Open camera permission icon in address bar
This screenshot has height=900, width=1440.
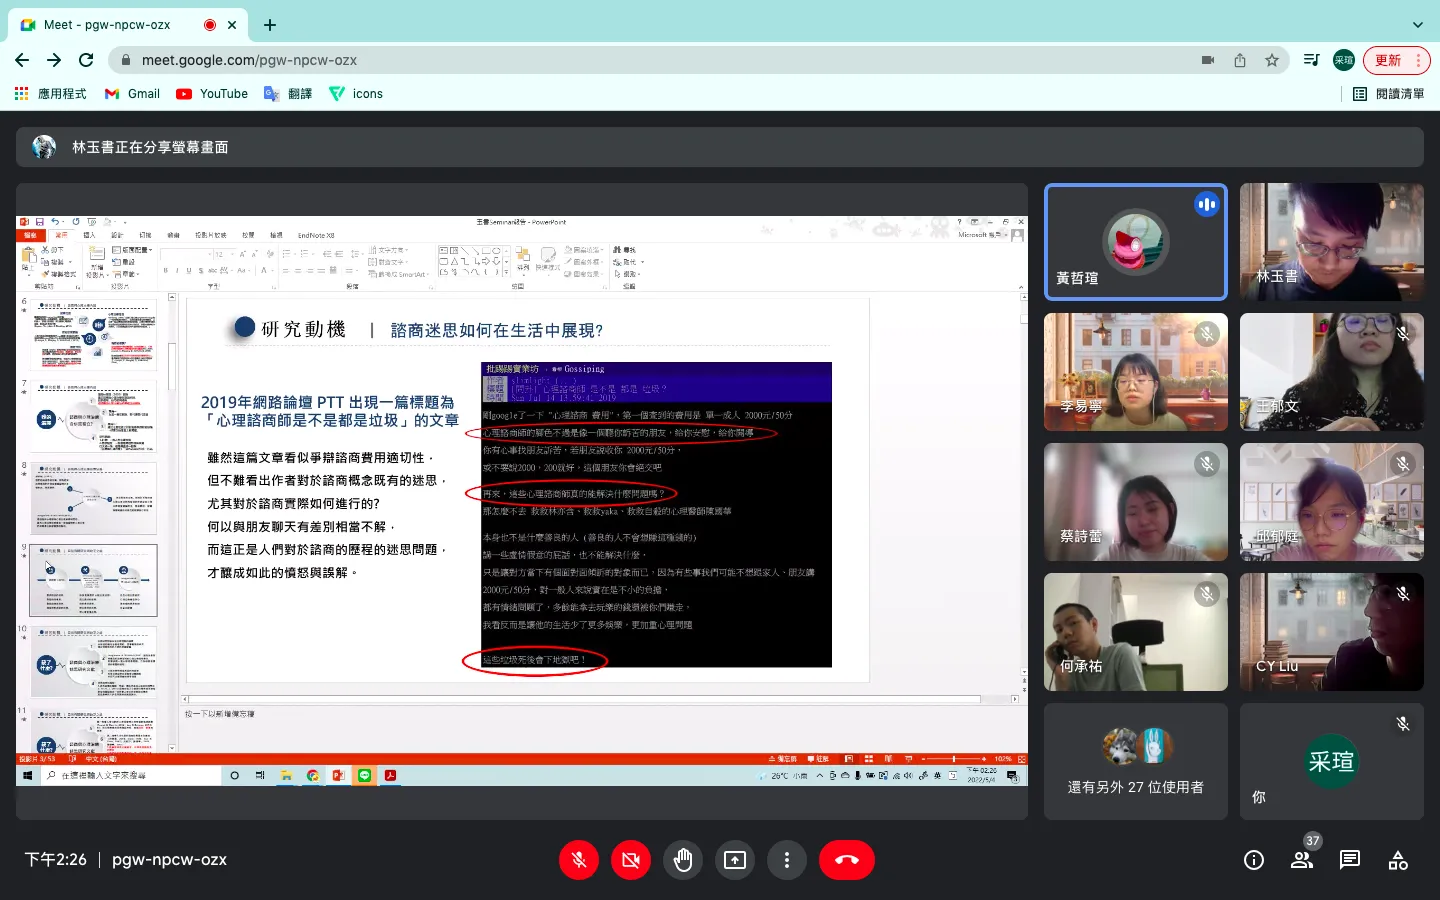1208,60
